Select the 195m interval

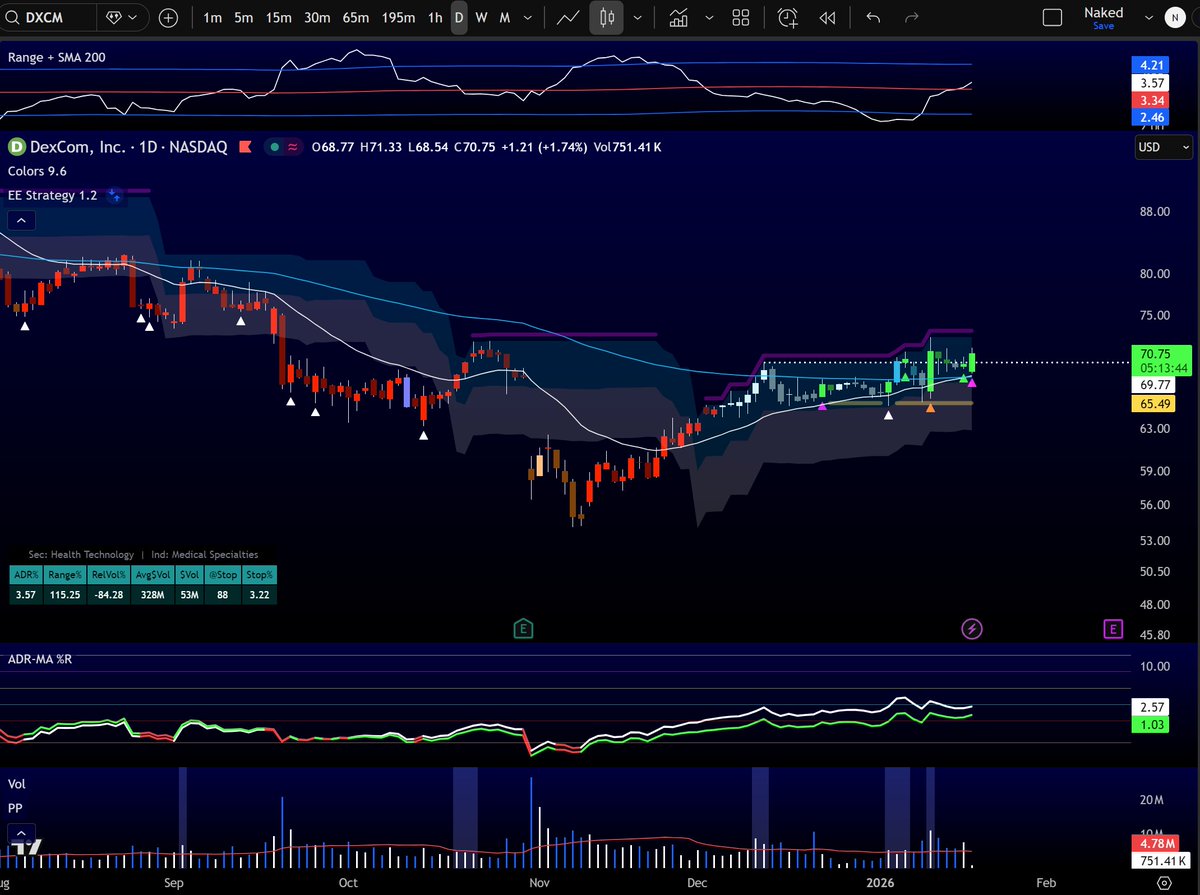pyautogui.click(x=399, y=17)
